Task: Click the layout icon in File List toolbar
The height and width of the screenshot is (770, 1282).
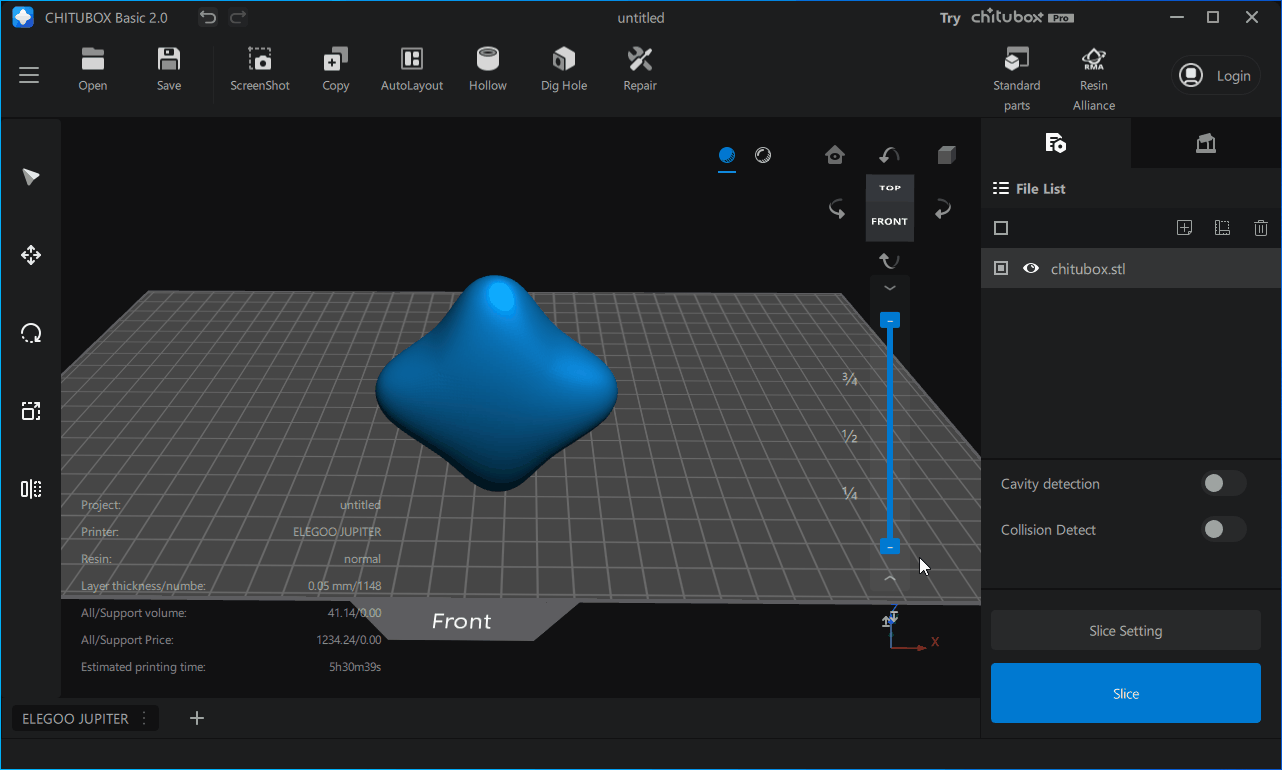Action: click(x=1222, y=228)
